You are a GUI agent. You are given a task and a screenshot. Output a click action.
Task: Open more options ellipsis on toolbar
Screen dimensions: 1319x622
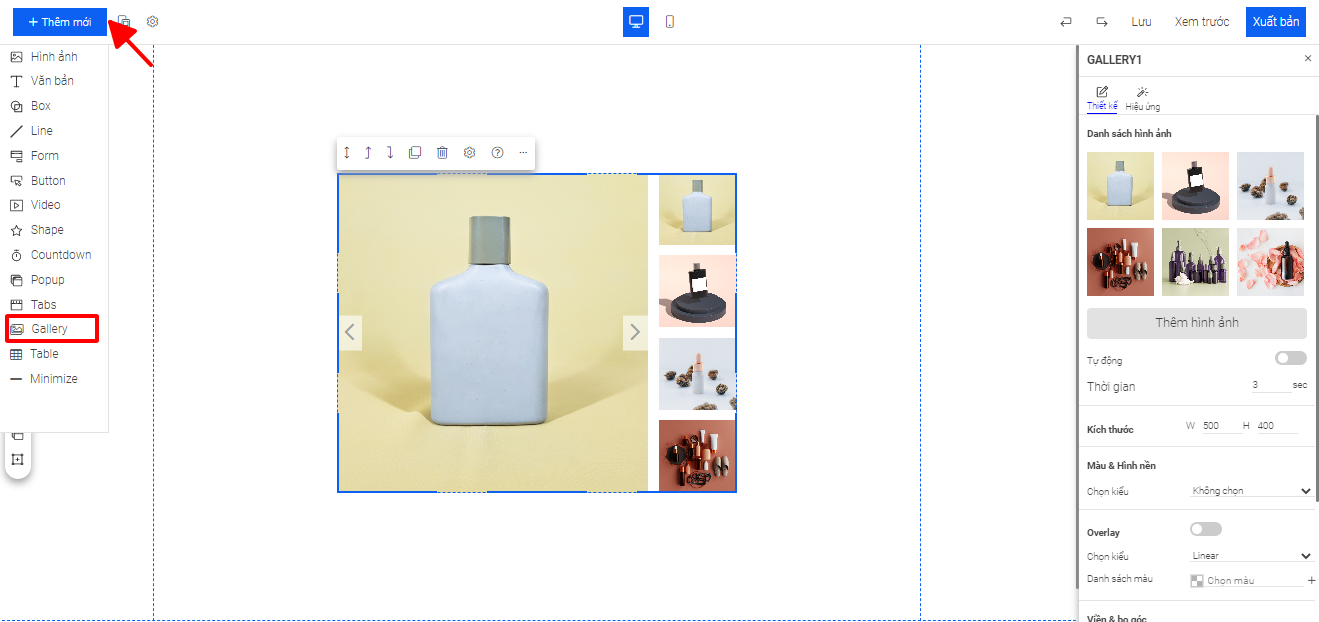coord(523,153)
